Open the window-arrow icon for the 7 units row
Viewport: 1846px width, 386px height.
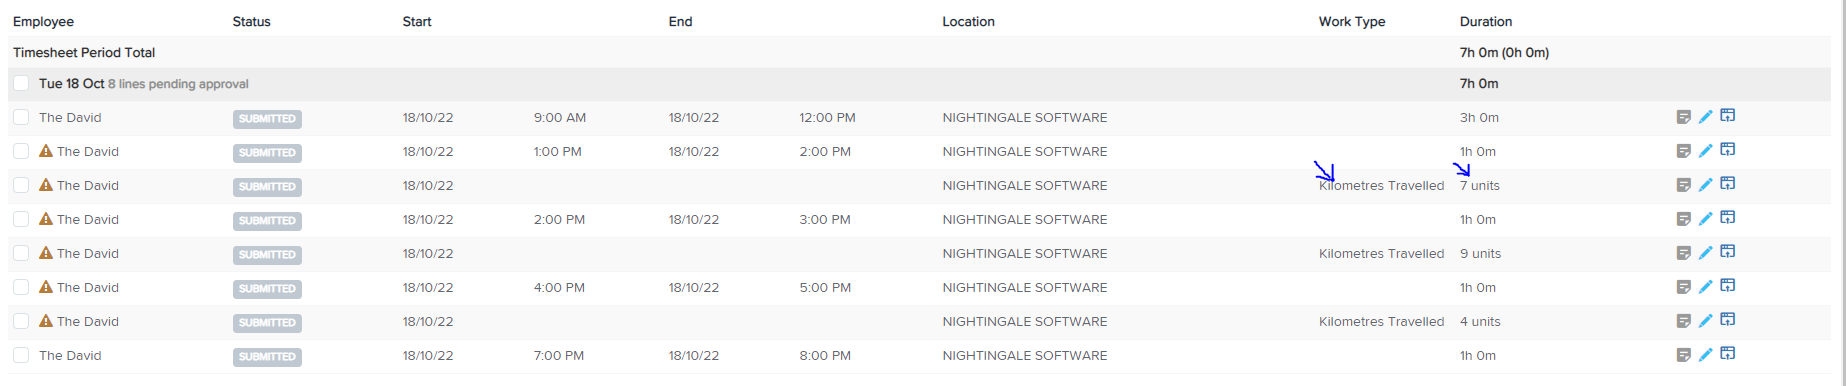tap(1728, 184)
